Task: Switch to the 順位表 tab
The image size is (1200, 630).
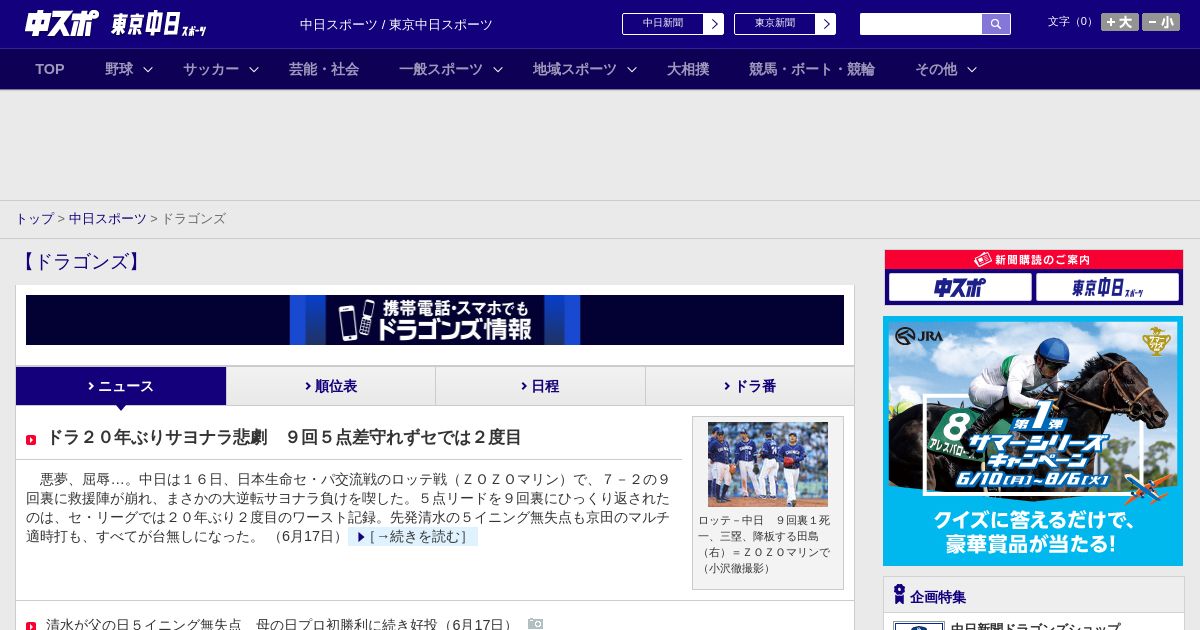Action: 331,386
